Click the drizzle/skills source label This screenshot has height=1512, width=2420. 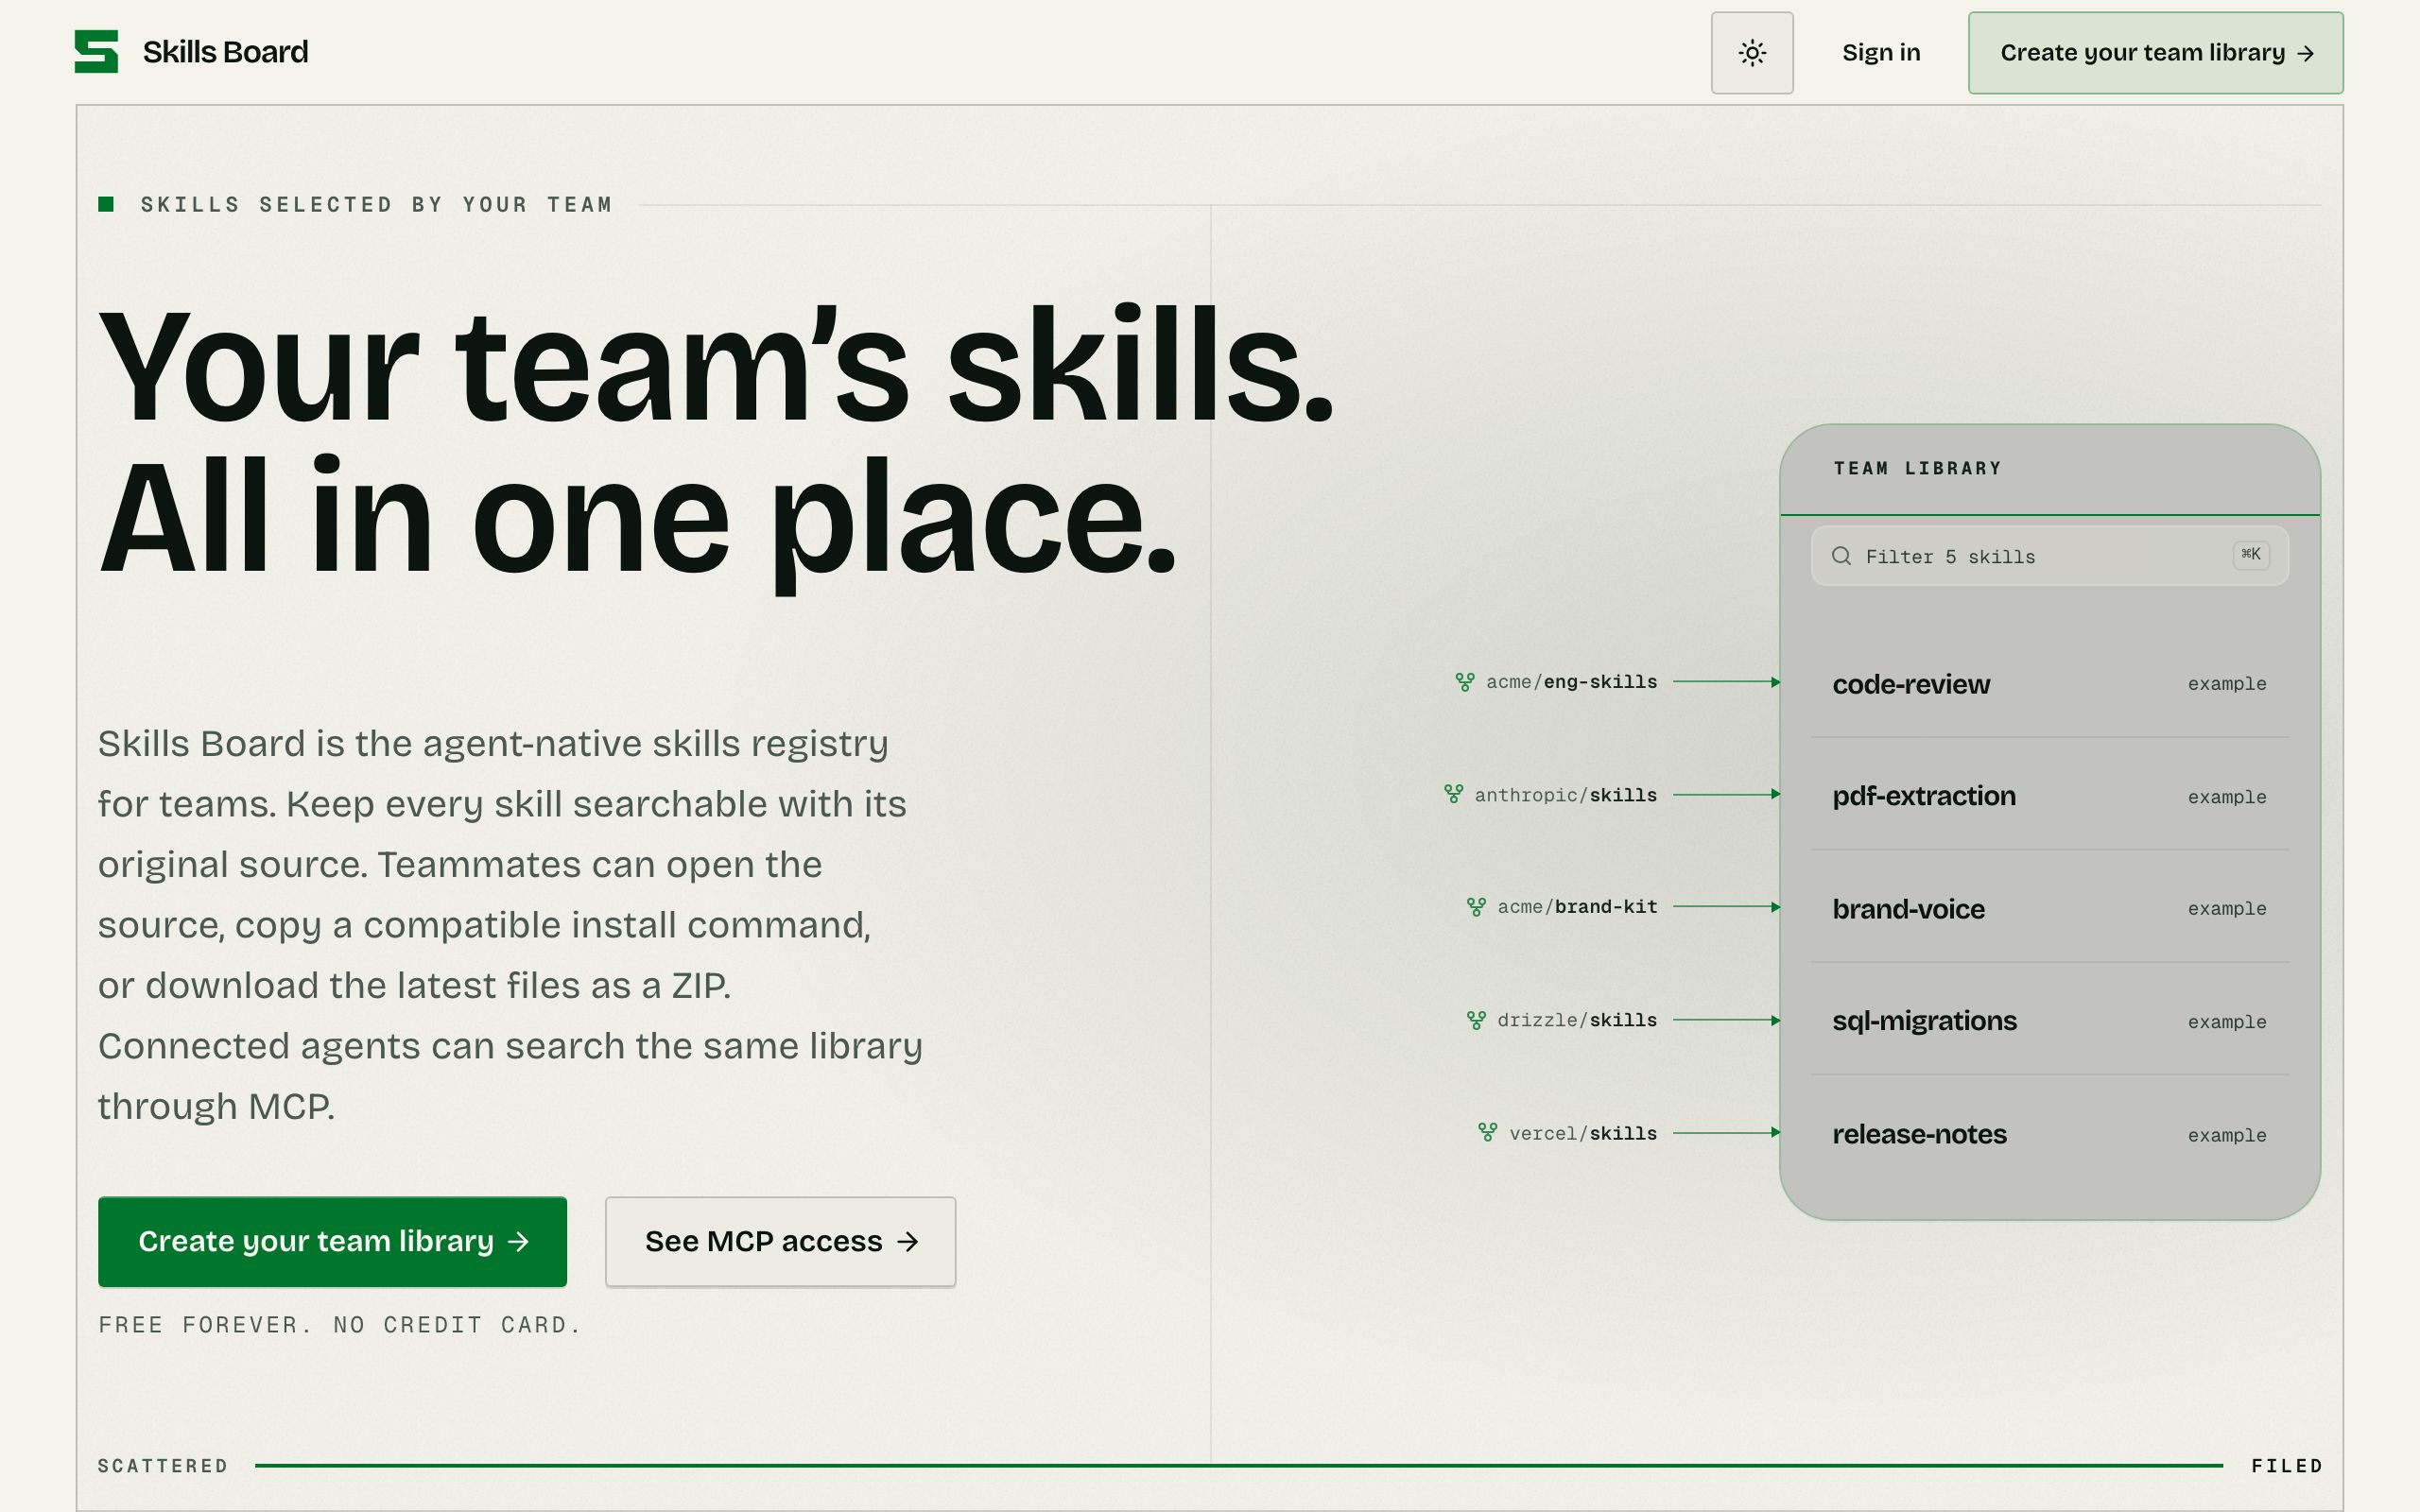(1577, 1020)
